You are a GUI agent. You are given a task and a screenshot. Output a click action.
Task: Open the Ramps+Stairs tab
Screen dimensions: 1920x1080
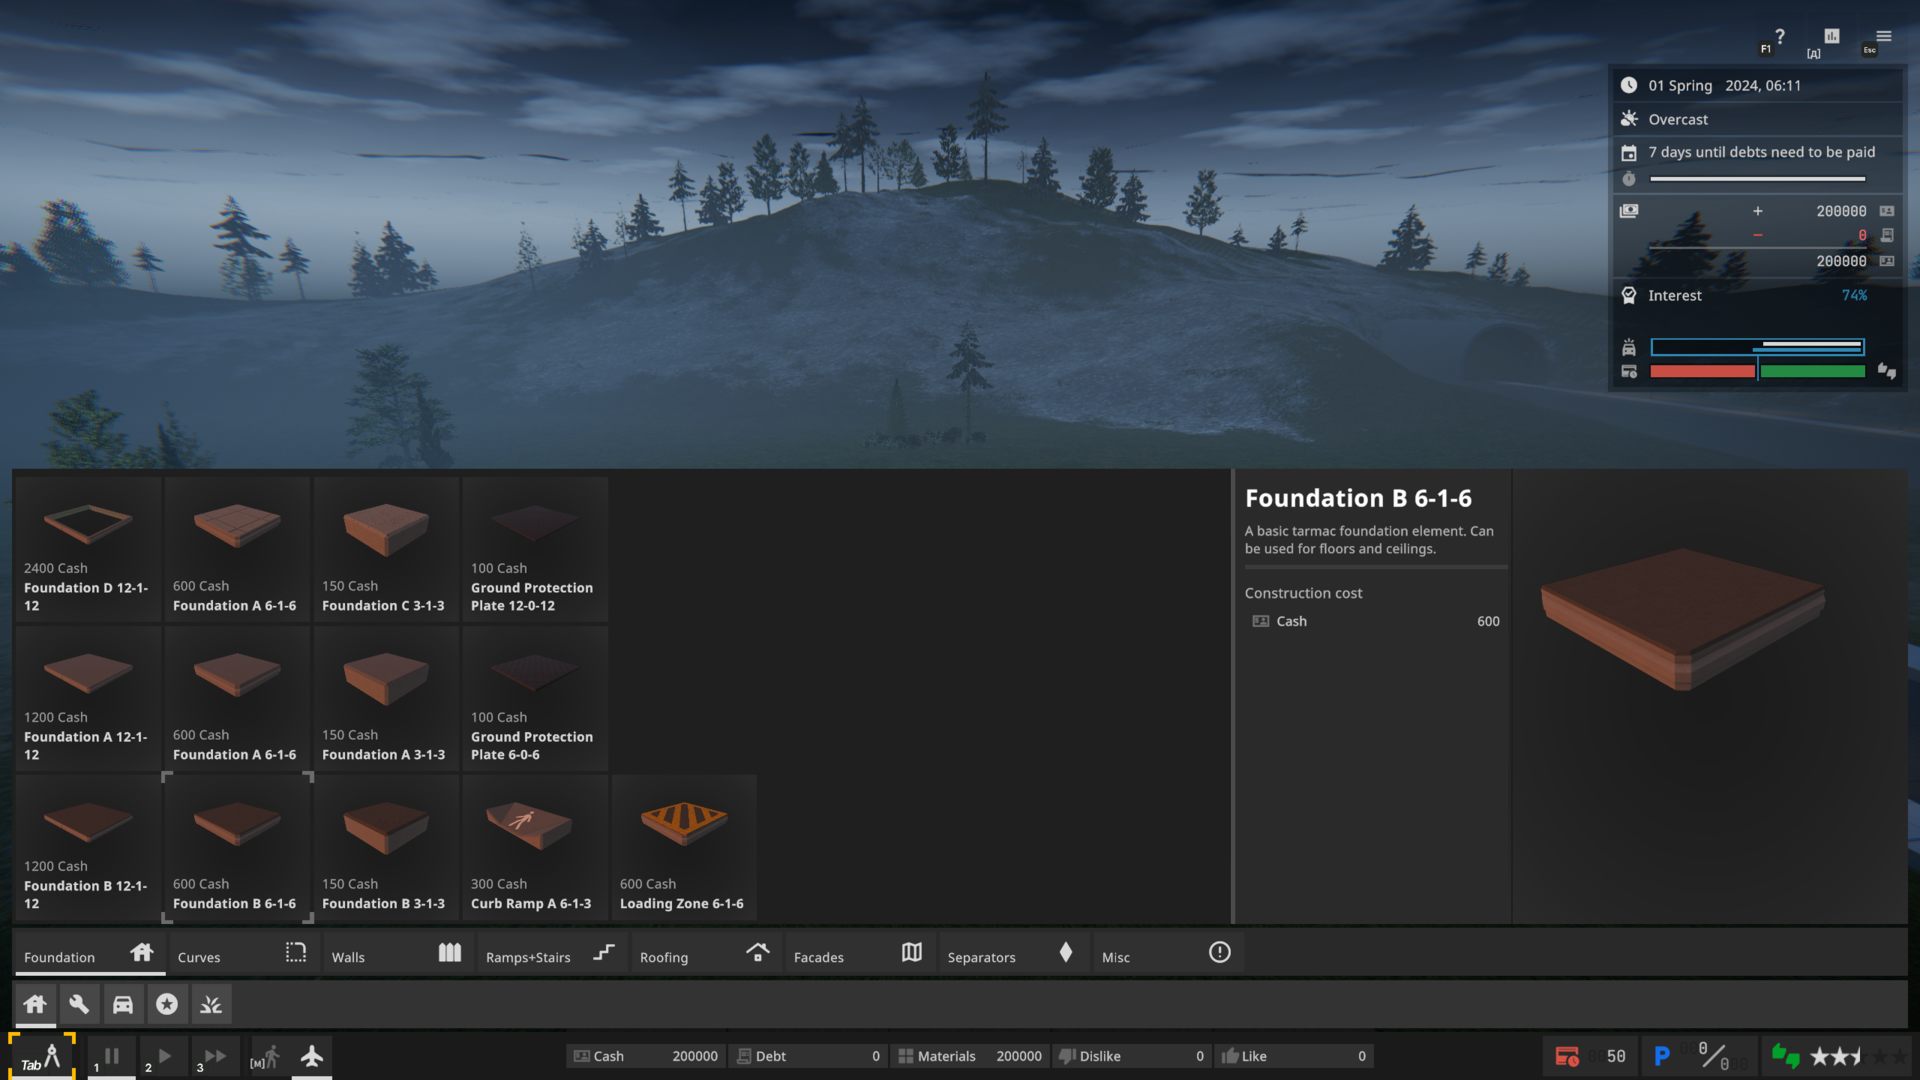551,953
